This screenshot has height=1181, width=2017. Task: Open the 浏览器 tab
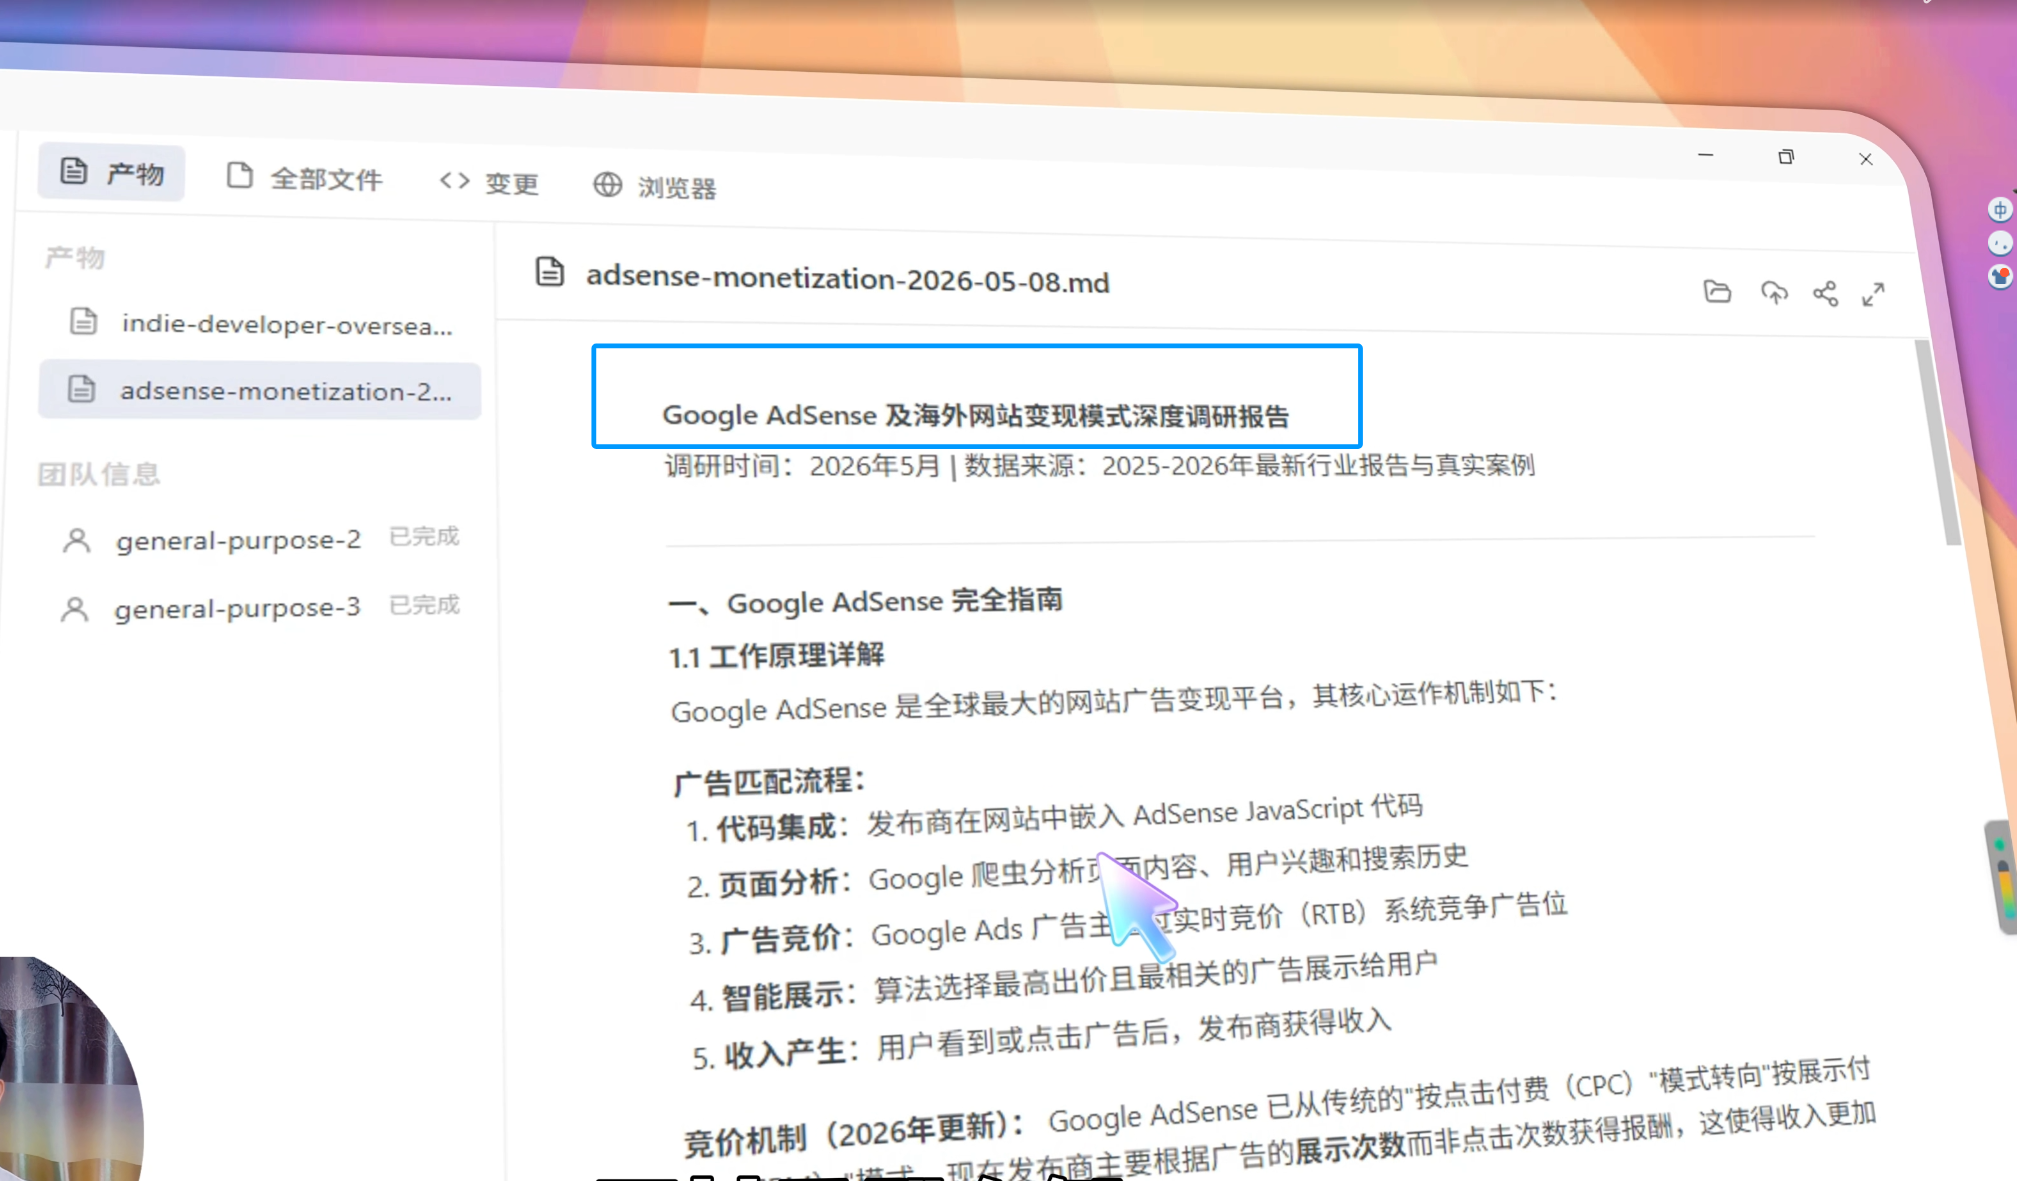[655, 186]
